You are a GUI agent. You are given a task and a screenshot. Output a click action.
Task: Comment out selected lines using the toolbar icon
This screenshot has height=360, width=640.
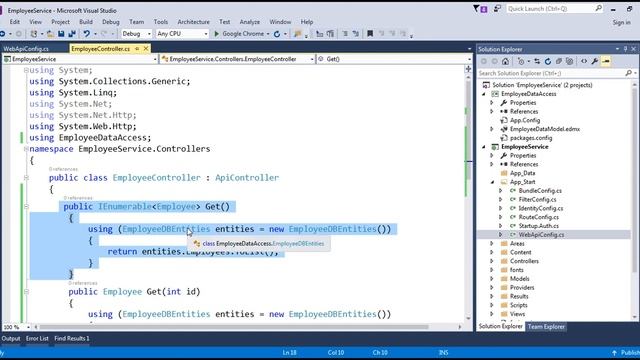pos(345,34)
